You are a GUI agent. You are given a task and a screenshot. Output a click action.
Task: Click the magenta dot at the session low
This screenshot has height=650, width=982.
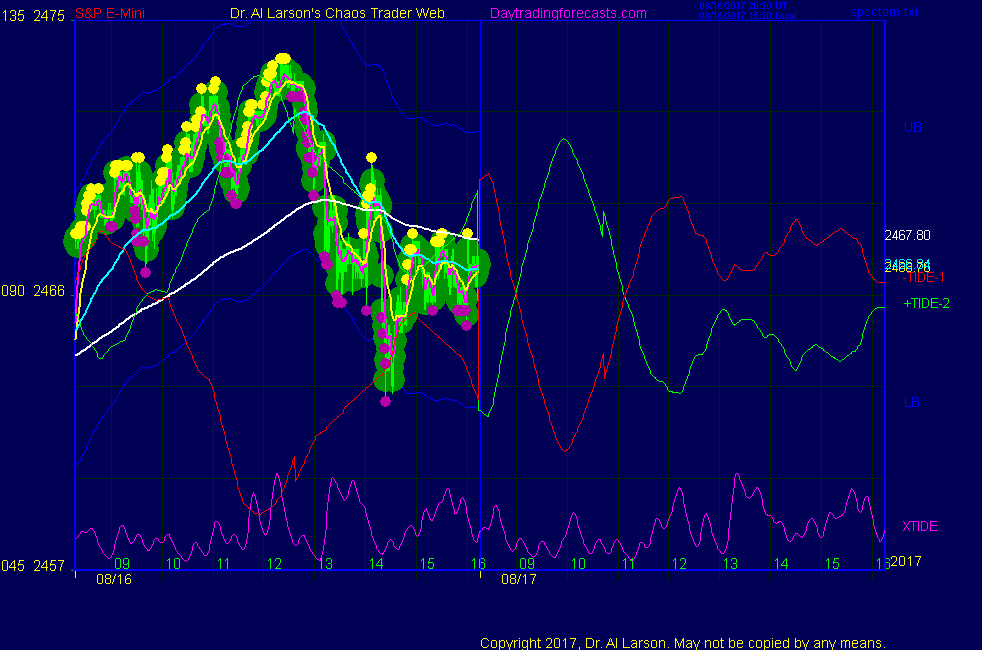coord(386,401)
